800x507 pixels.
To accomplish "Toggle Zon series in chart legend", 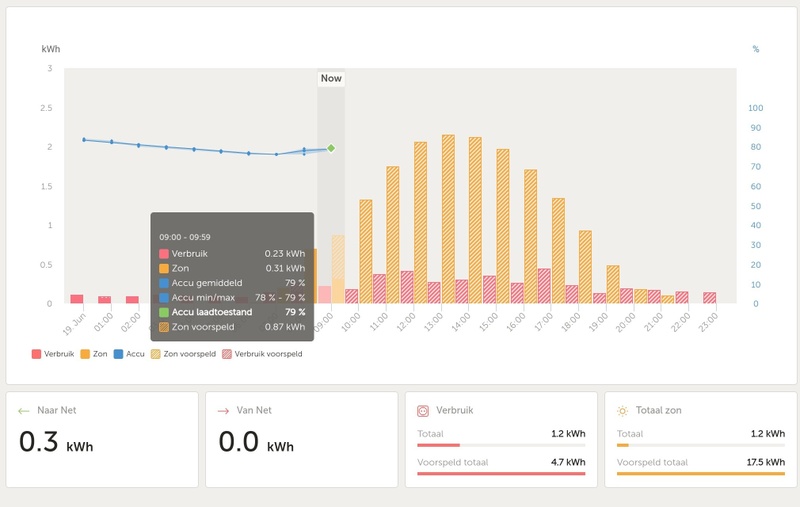I will (x=94, y=354).
